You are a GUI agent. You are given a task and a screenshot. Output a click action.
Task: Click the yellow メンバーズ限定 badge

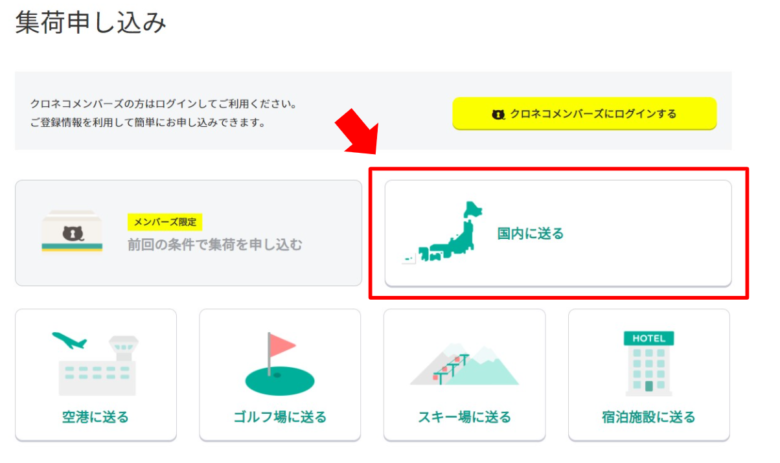[x=165, y=222]
